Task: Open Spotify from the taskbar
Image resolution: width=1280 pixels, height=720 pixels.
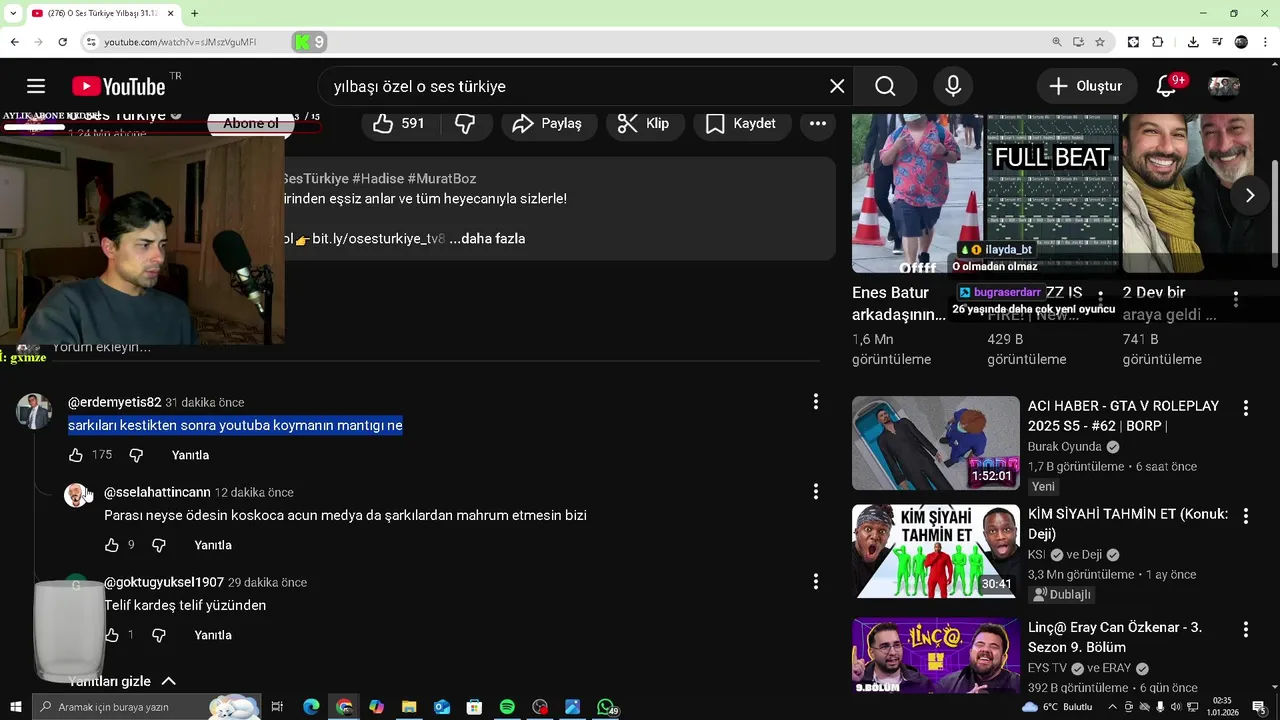Action: pos(507,707)
